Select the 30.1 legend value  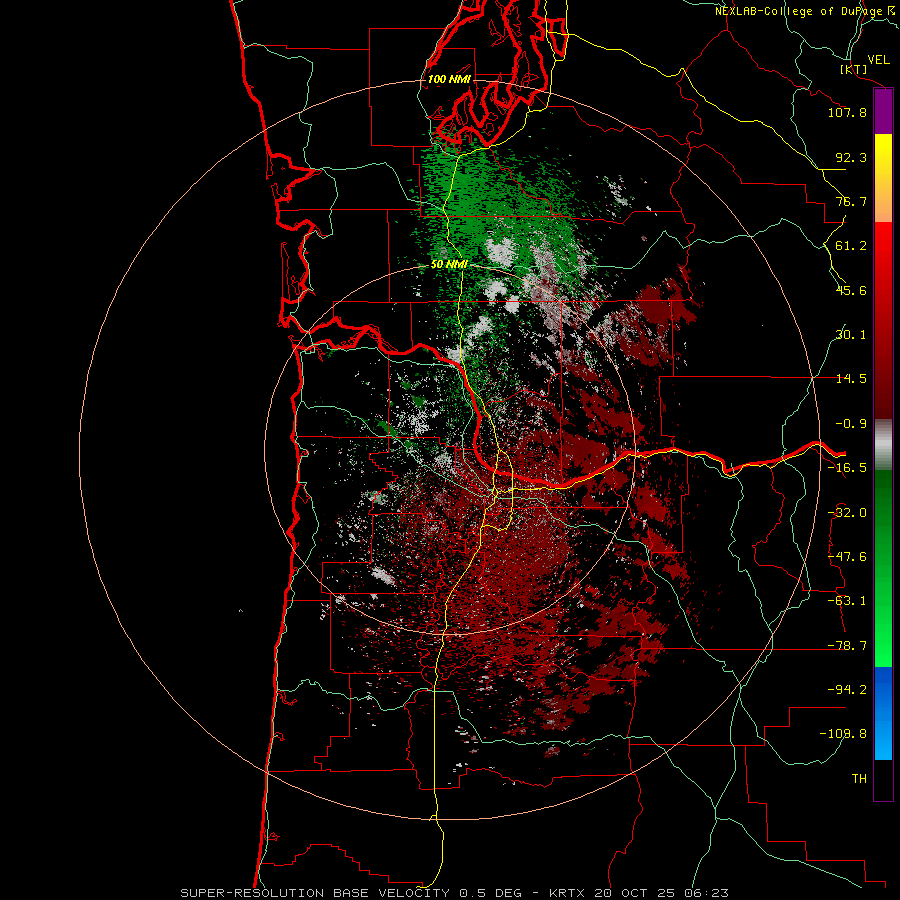click(851, 335)
